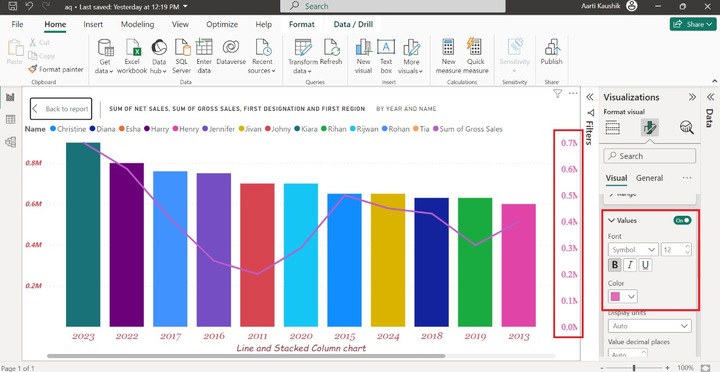Click the Save icon in title bar
Image resolution: width=720 pixels, height=372 pixels.
coord(13,6)
